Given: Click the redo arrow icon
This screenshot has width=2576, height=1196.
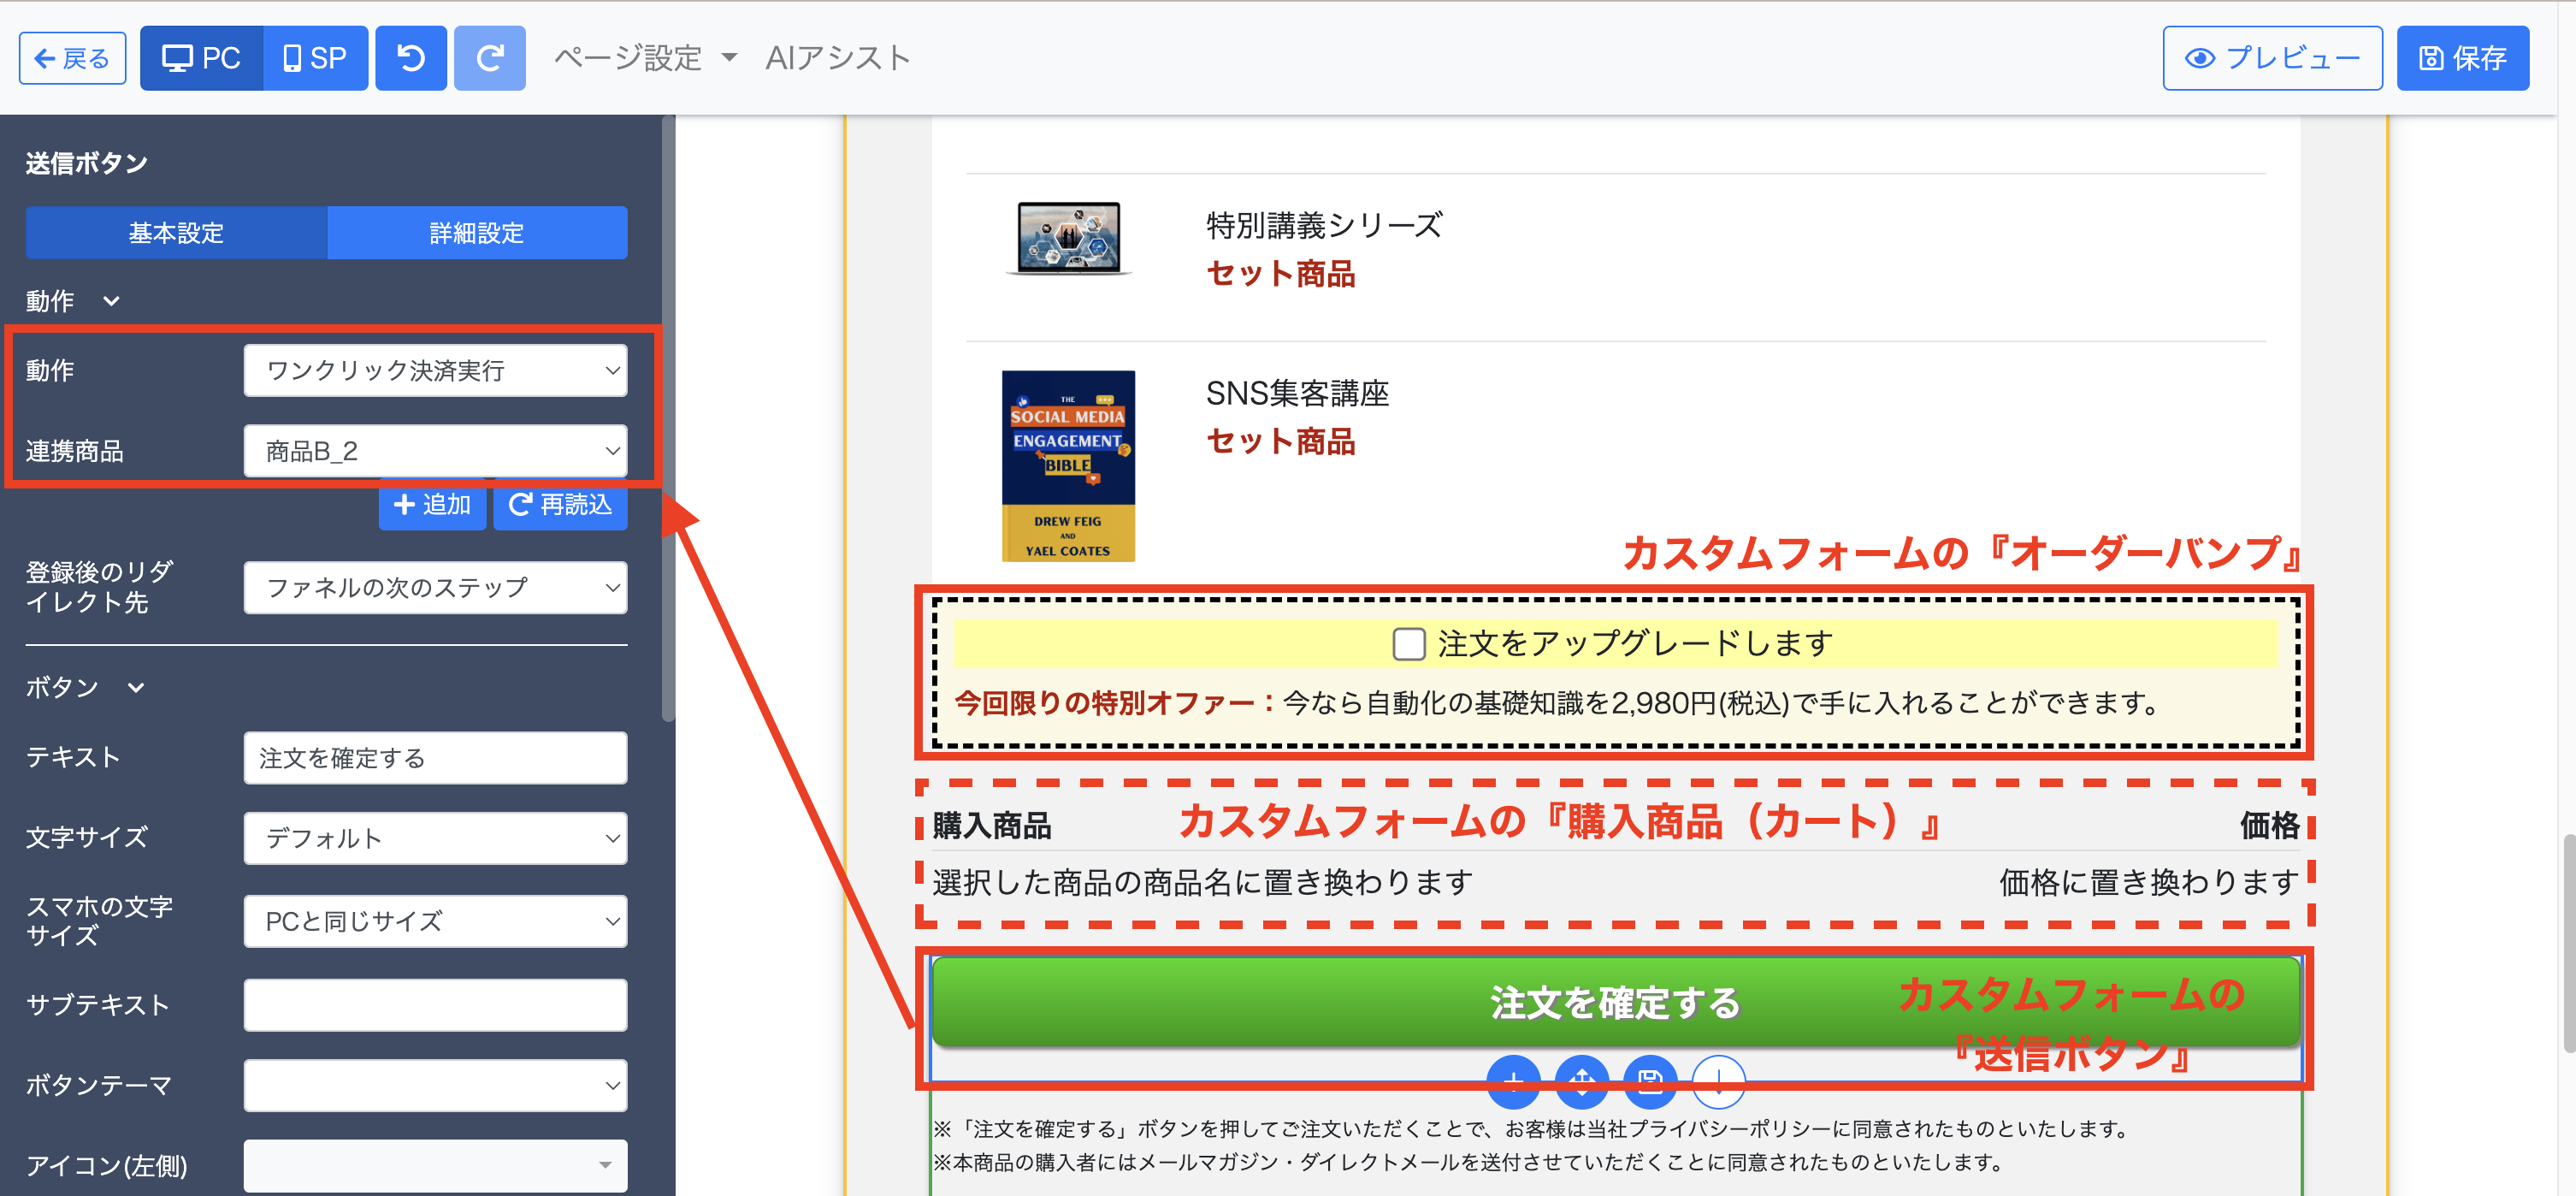Looking at the screenshot, I should (489, 58).
